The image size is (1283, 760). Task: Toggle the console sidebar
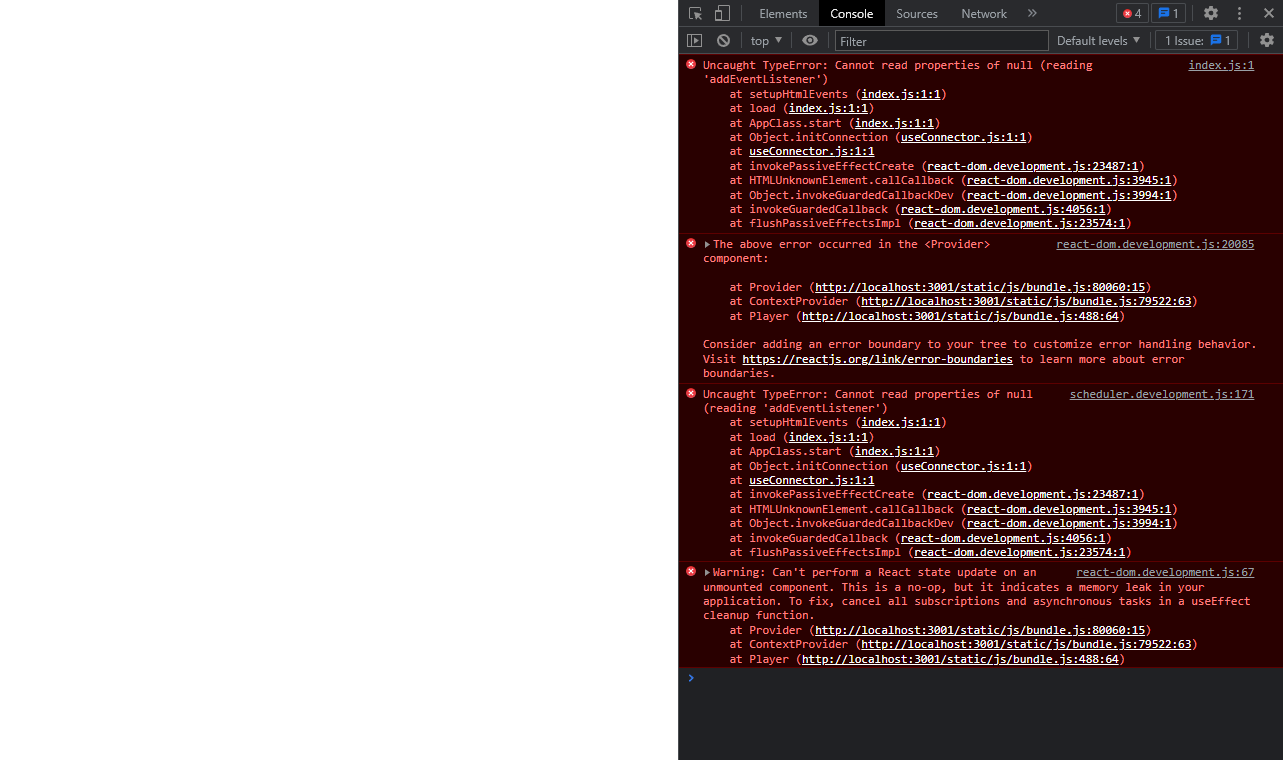(x=694, y=40)
